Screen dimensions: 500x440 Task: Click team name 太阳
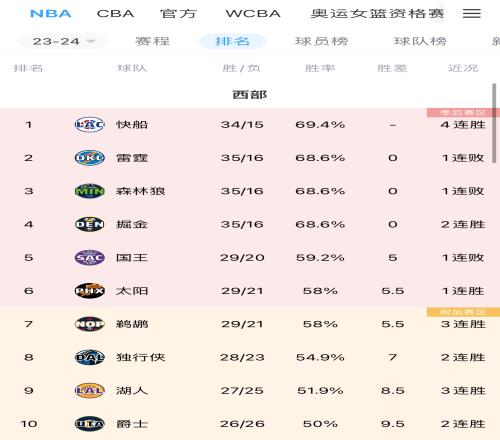click(132, 291)
